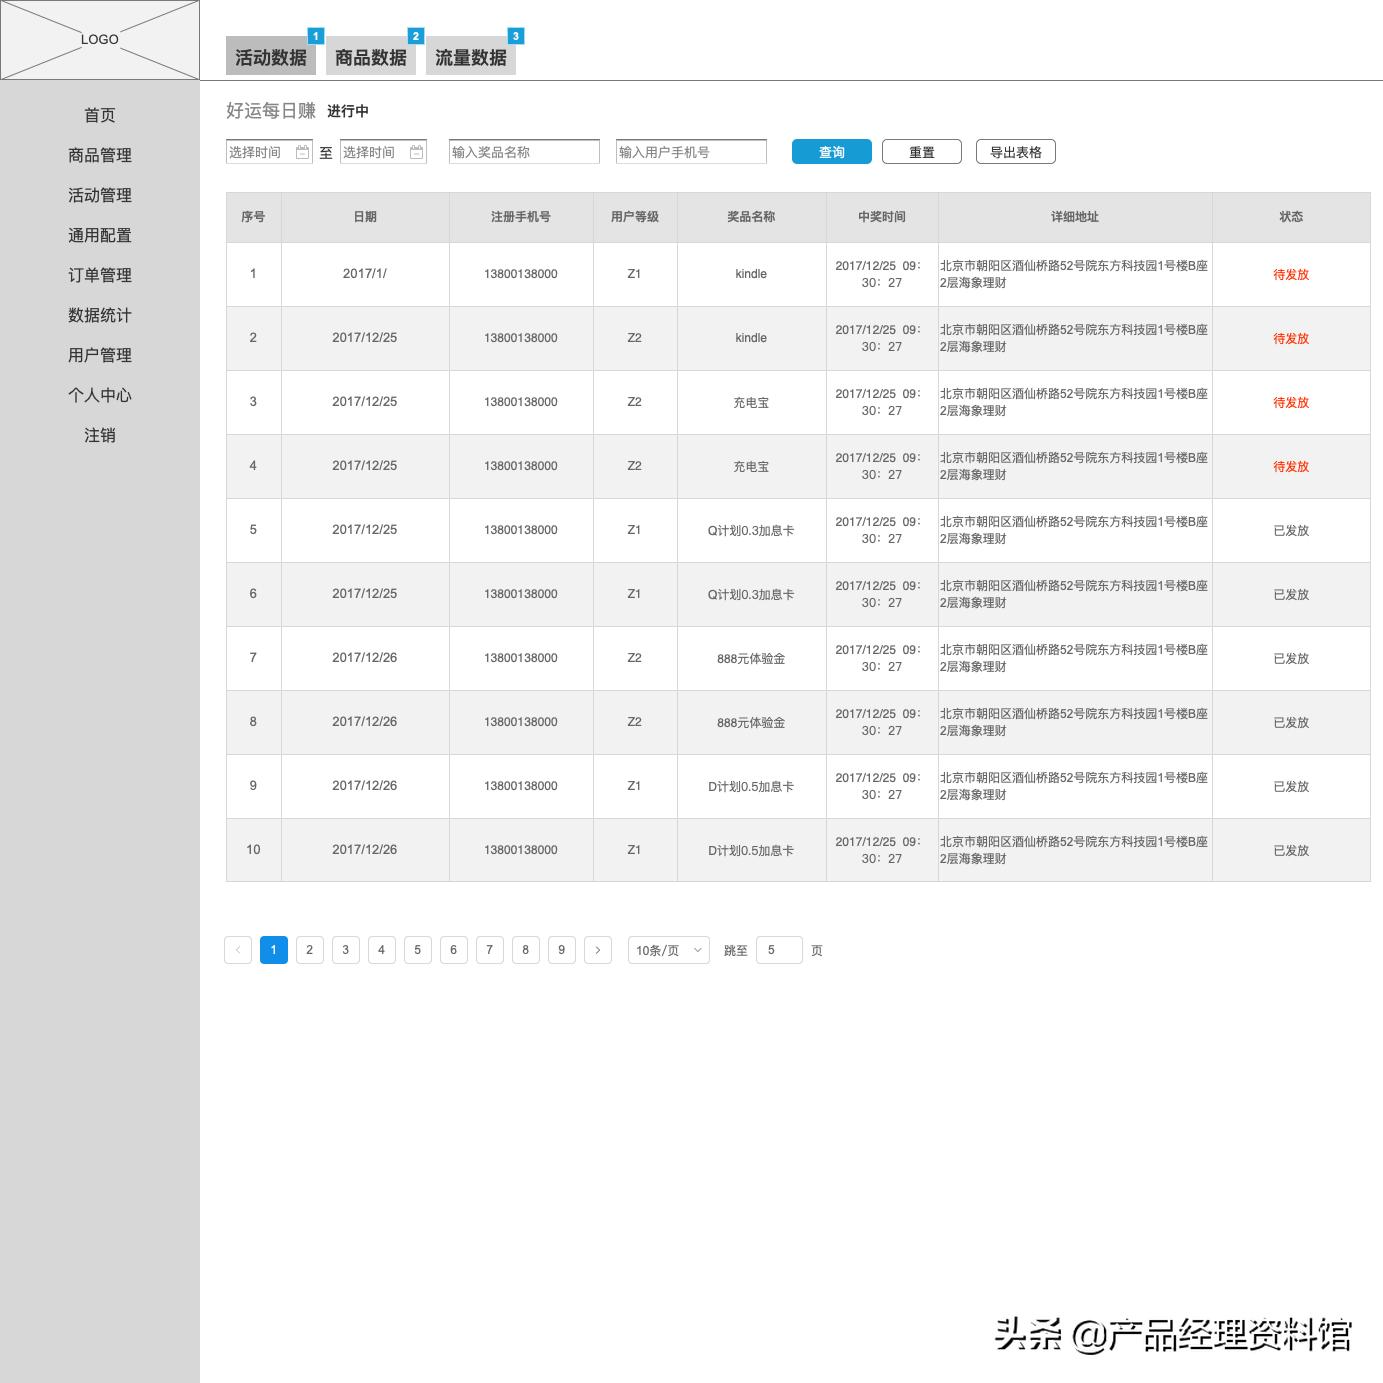Open 个人中心 personal center
Screen dimensions: 1383x1383
coord(99,395)
